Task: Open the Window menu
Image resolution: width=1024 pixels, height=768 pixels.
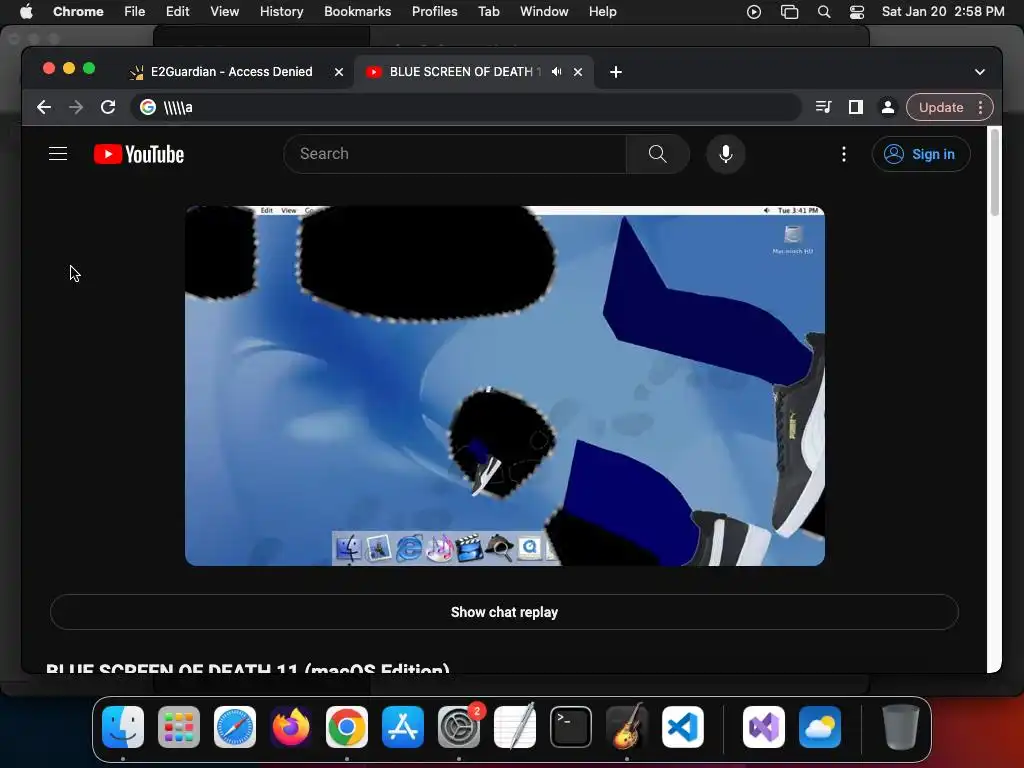Action: [x=544, y=12]
